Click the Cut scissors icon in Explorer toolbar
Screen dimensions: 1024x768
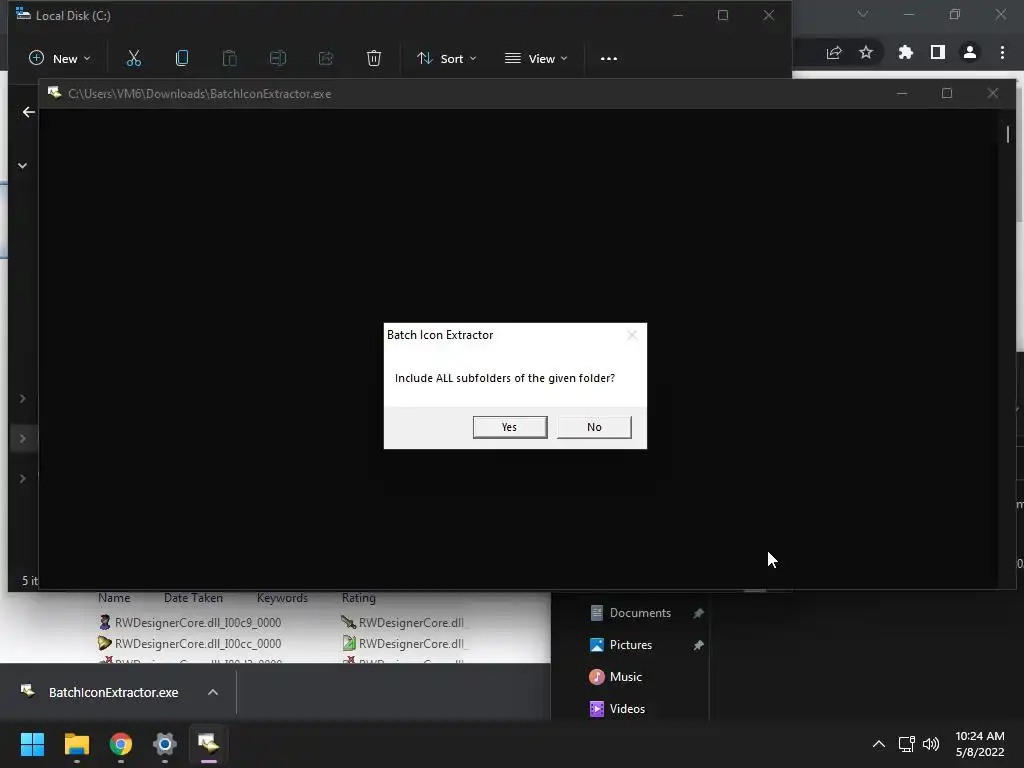(133, 59)
